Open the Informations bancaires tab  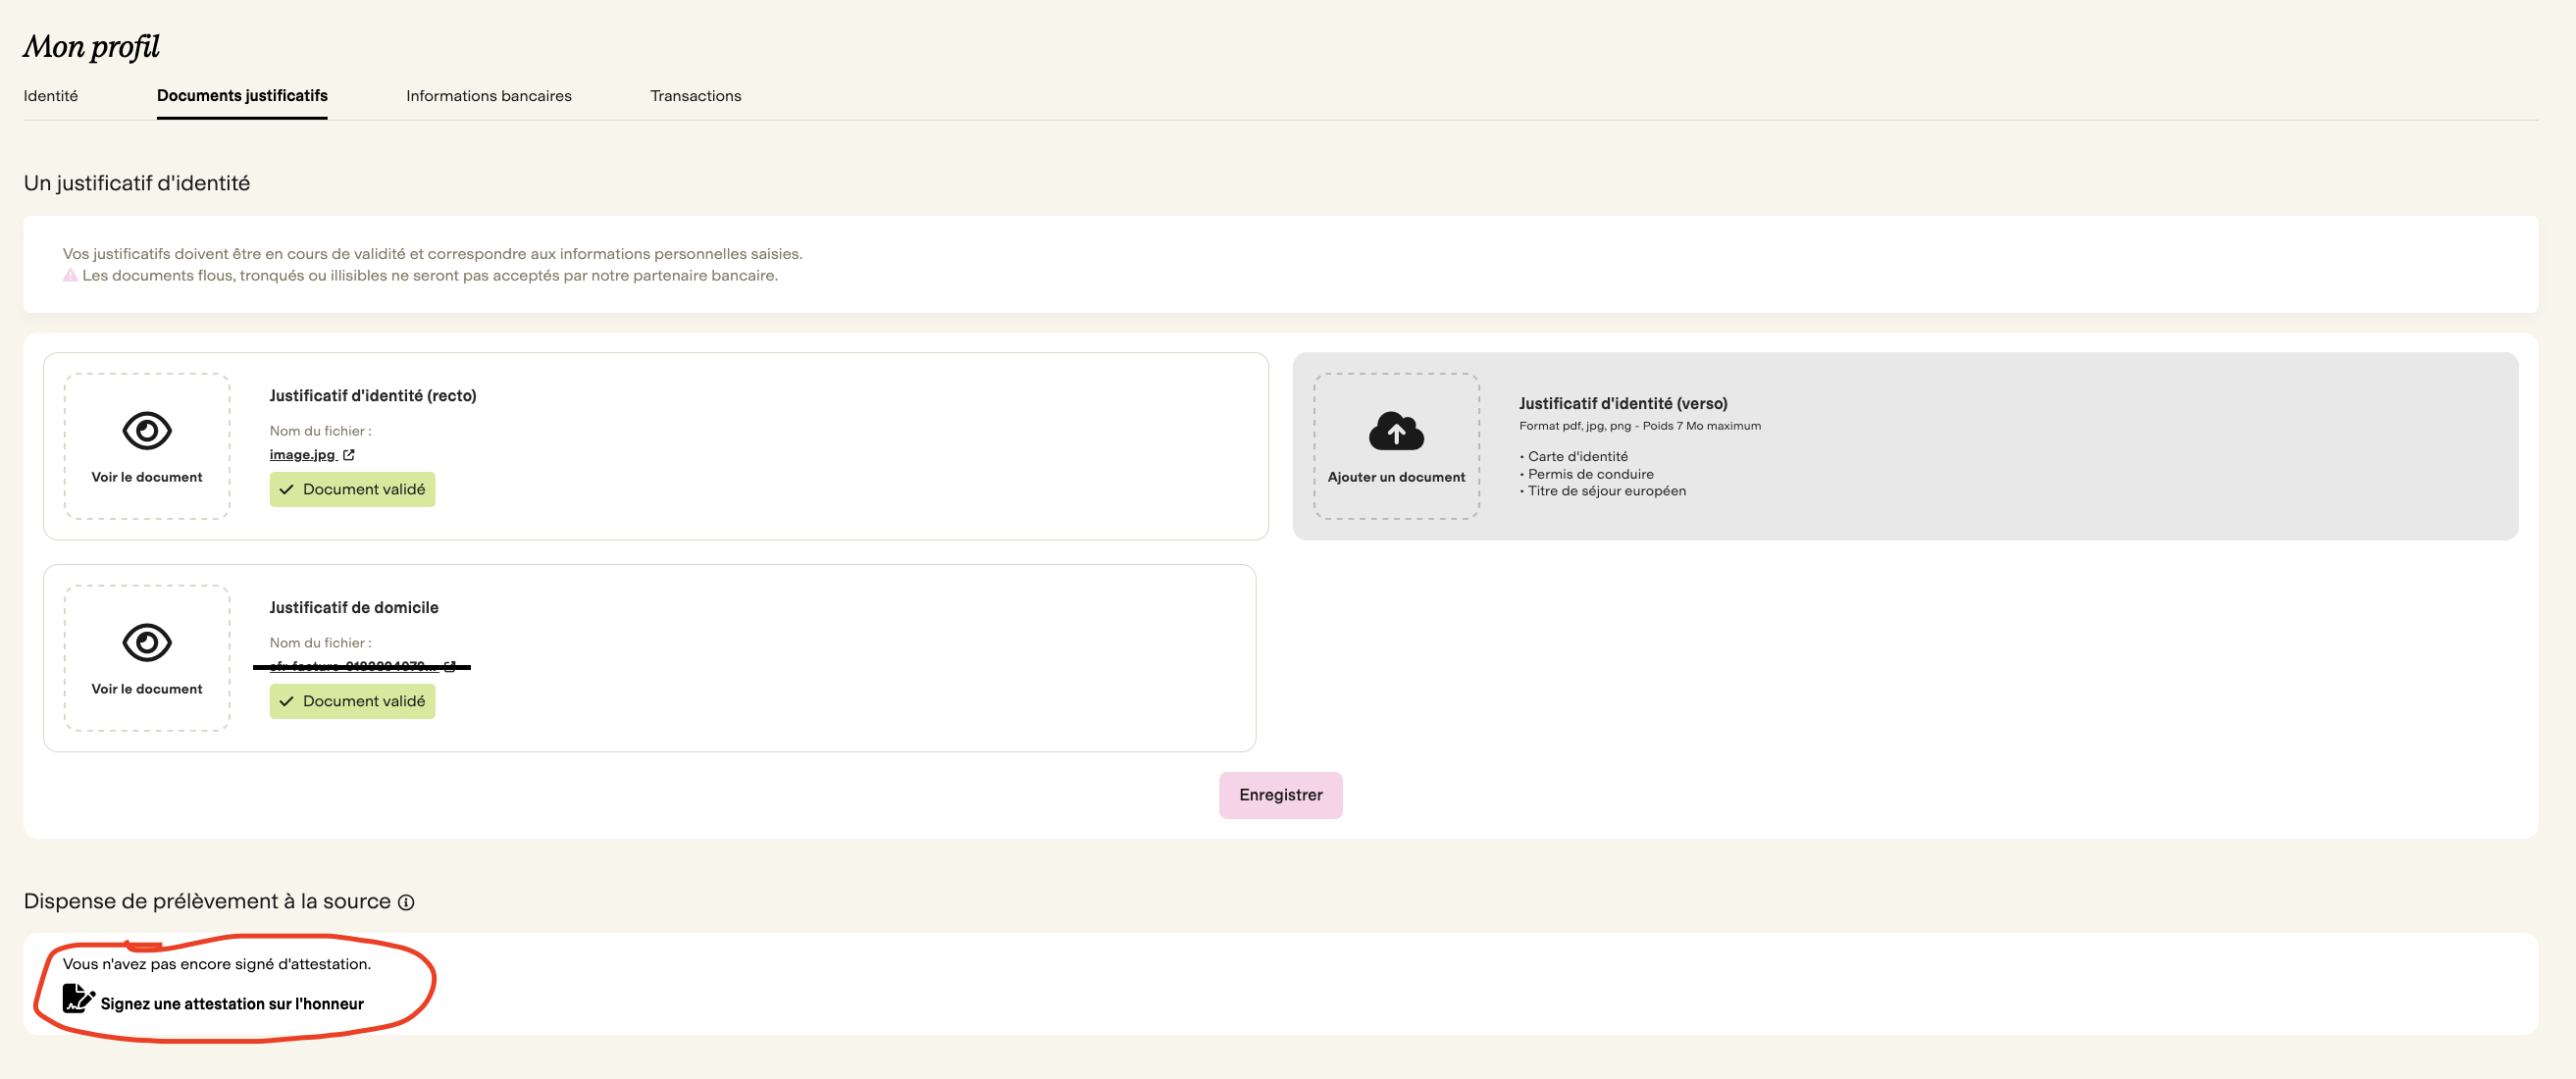coord(488,96)
